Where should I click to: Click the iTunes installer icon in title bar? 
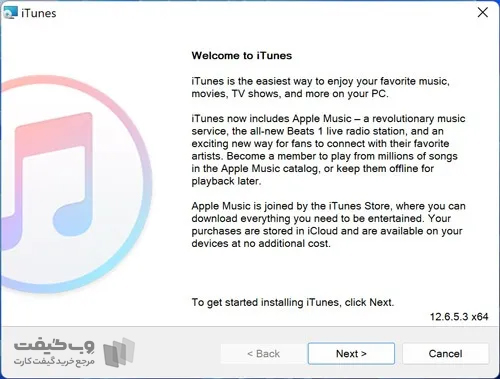pos(10,13)
